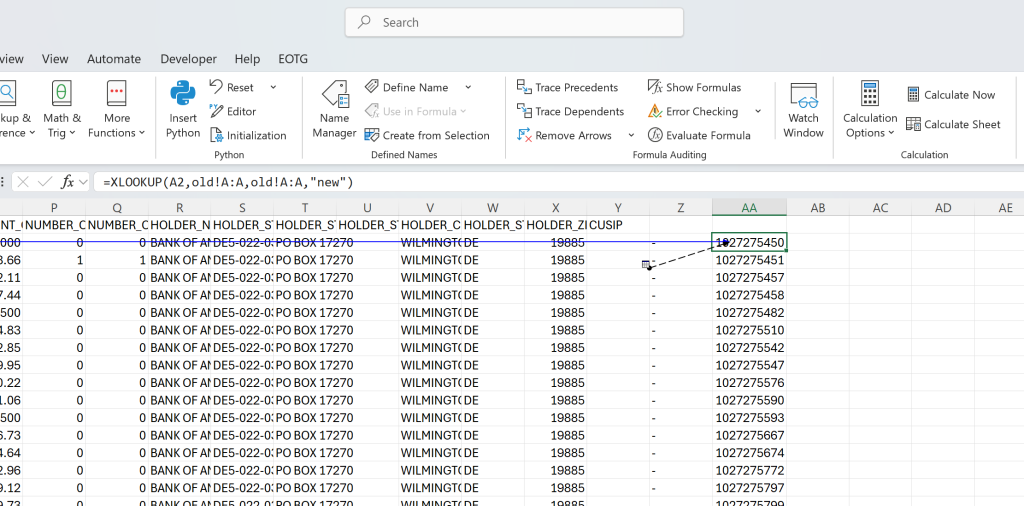Click the Insert Function fx icon
Viewport: 1024px width, 506px height.
pos(67,182)
